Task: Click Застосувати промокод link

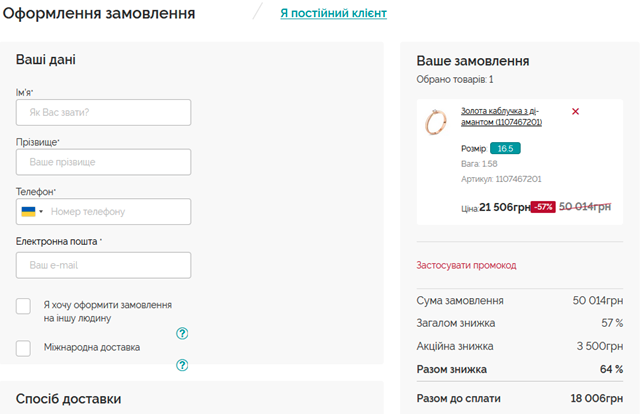Action: [x=466, y=265]
